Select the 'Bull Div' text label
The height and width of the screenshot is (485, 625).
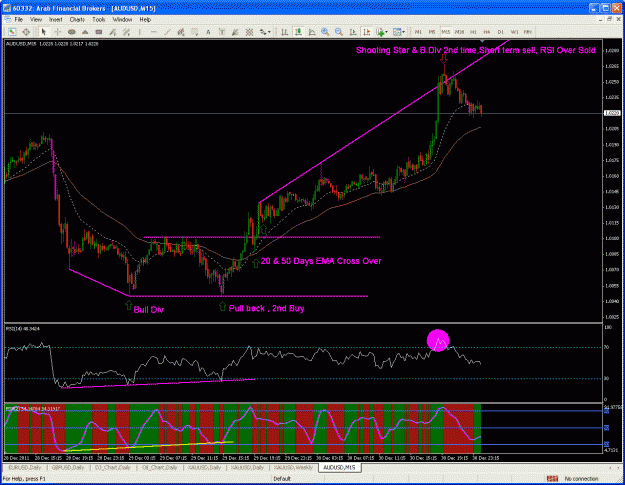(x=149, y=310)
